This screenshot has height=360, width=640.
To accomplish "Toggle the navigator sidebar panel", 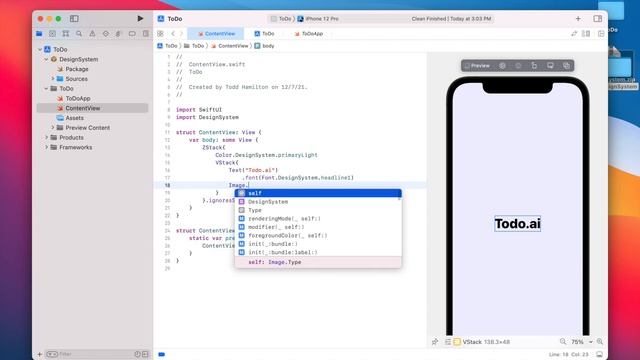I will pos(74,18).
